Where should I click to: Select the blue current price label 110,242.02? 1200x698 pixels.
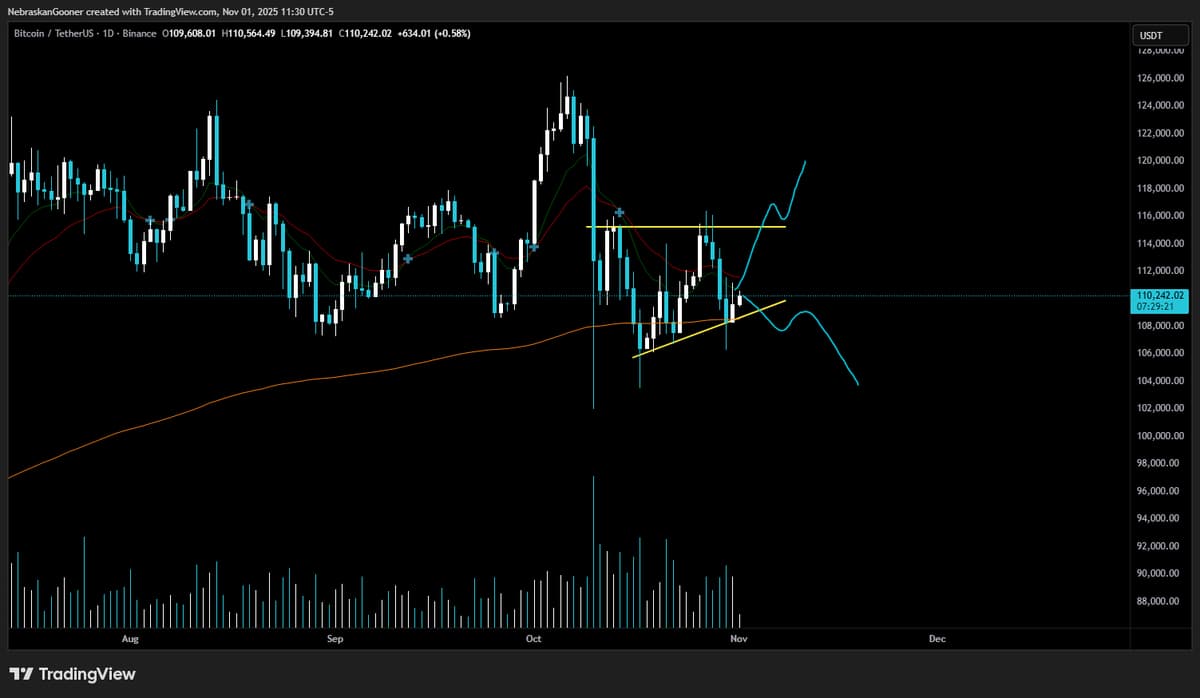(1160, 294)
